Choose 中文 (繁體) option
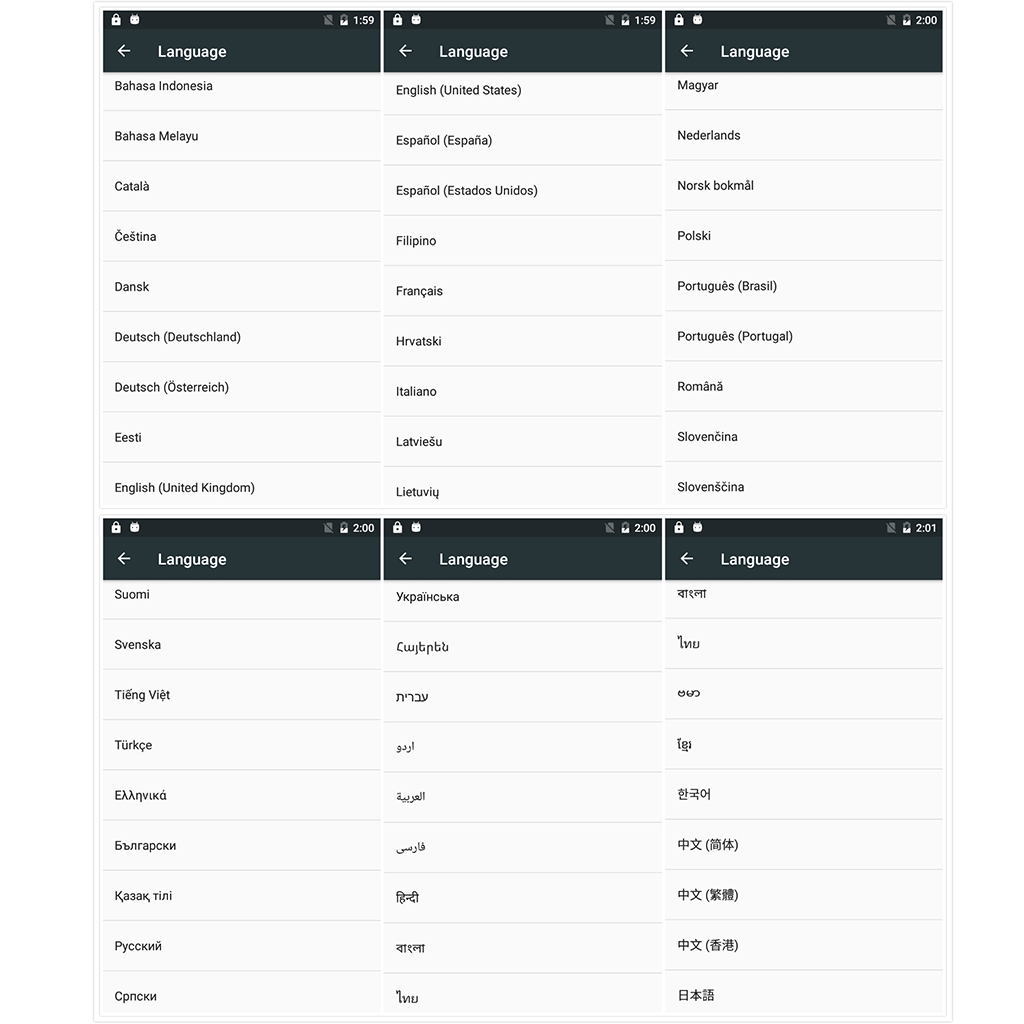Viewport: 1024px width, 1024px height. point(804,895)
